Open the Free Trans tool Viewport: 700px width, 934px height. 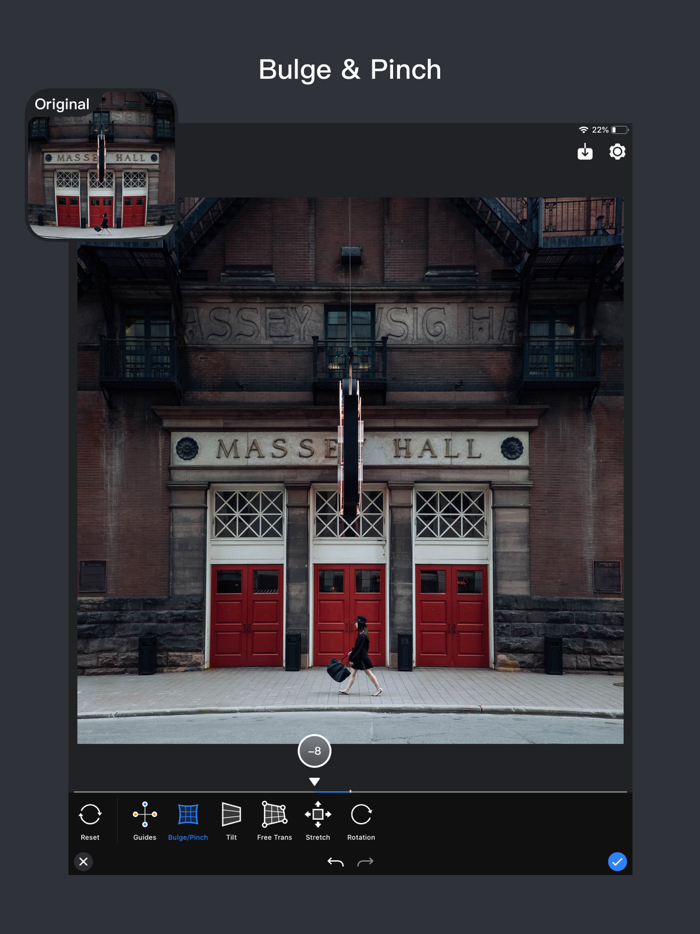pyautogui.click(x=274, y=821)
